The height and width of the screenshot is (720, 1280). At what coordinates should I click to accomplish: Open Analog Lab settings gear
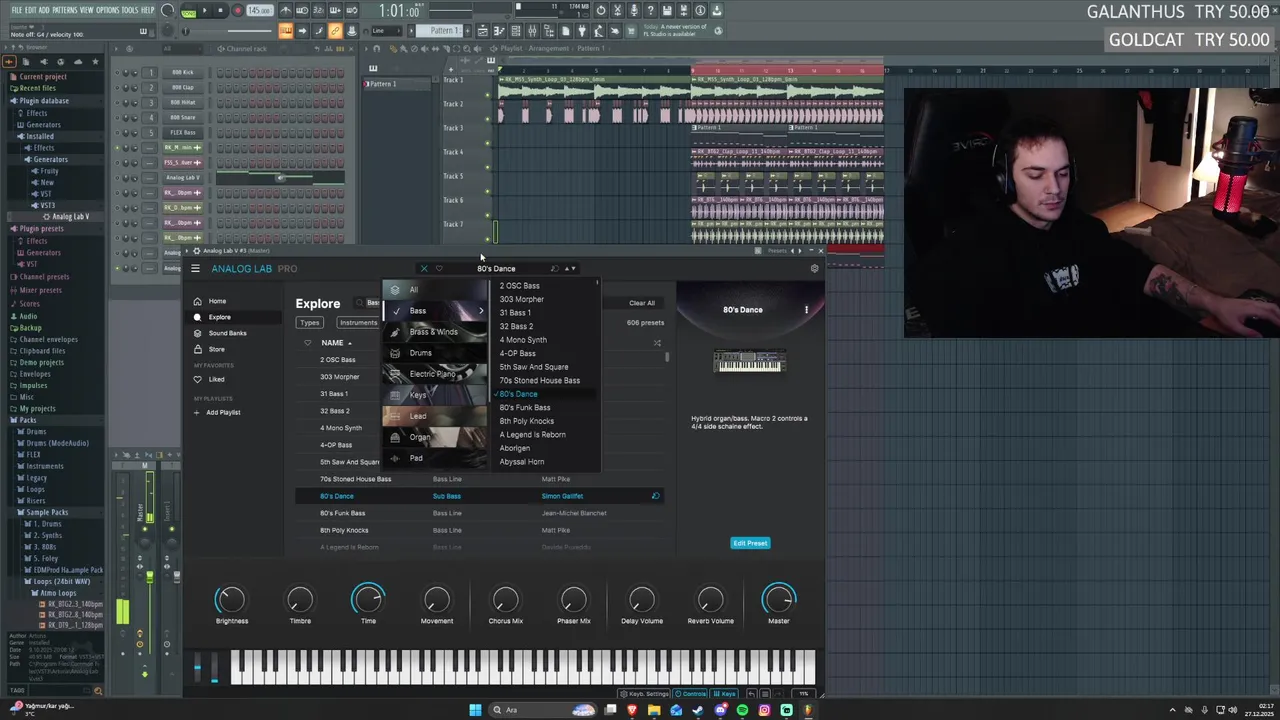click(814, 268)
